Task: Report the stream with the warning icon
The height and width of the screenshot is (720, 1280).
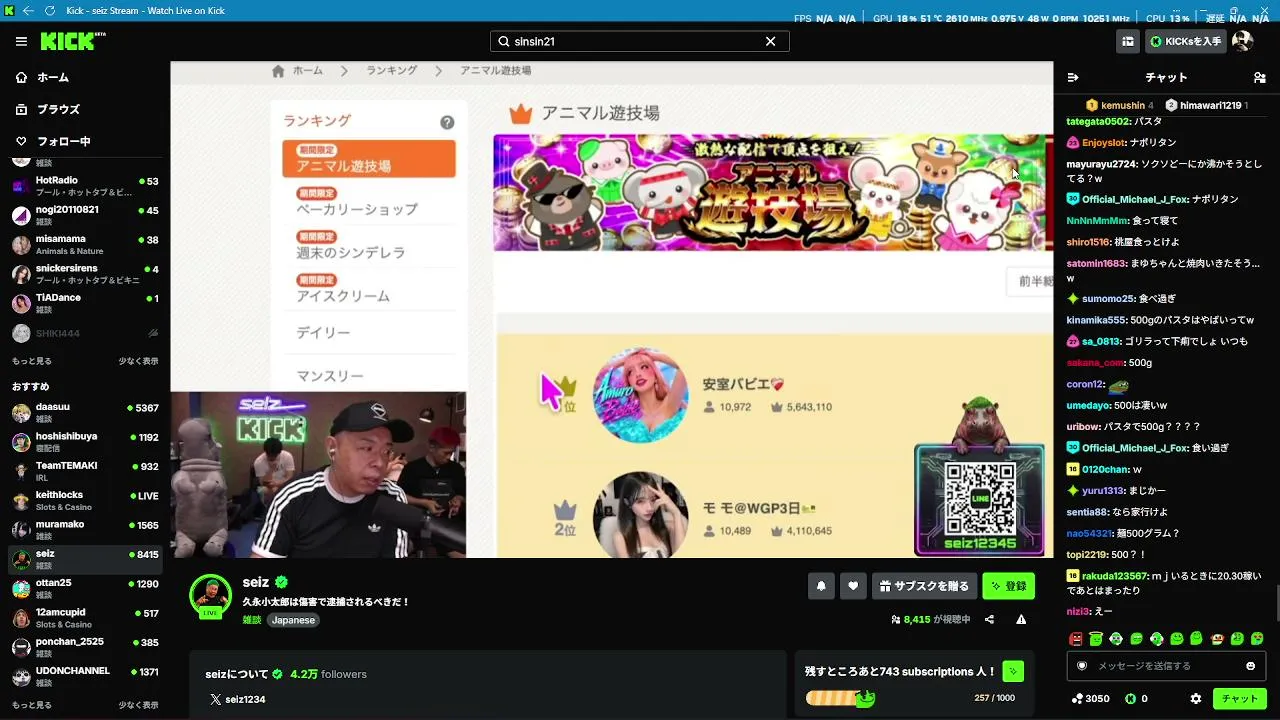Action: 1021,620
